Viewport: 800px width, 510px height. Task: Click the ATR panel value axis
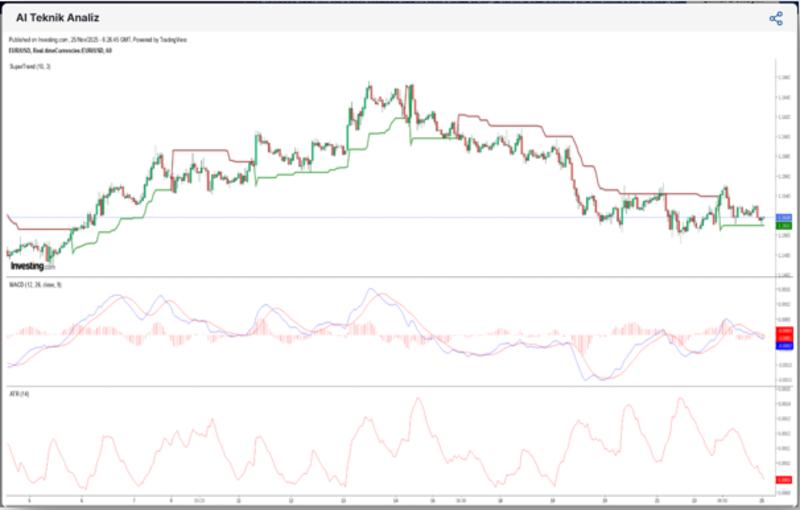pyautogui.click(x=784, y=430)
